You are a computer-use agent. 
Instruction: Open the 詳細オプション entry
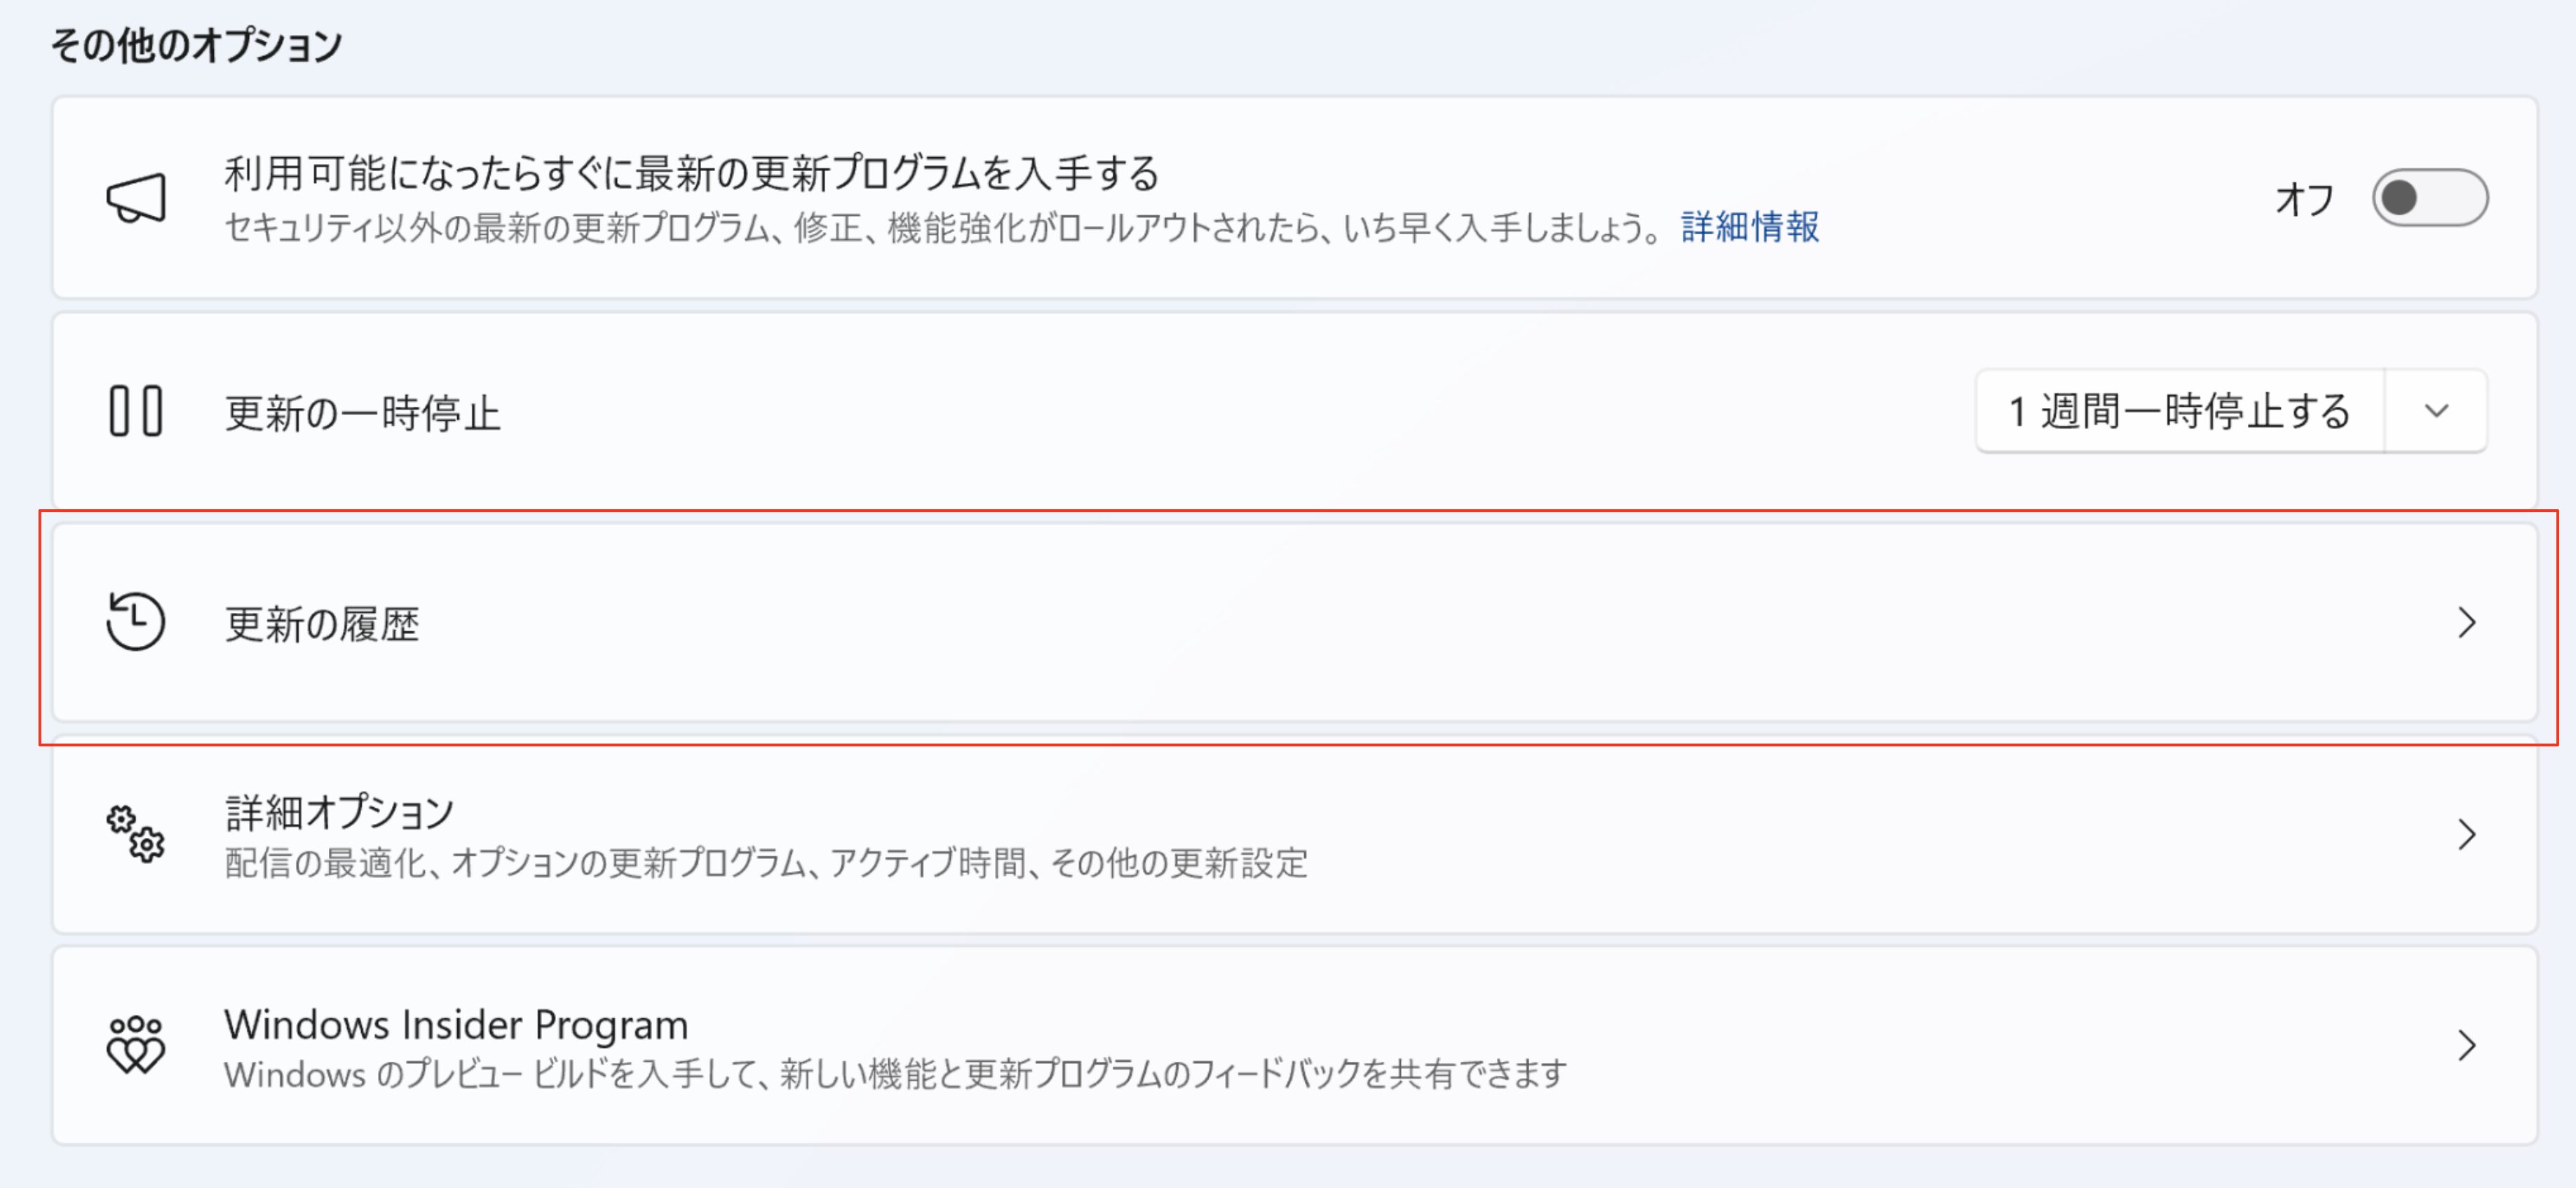click(340, 812)
